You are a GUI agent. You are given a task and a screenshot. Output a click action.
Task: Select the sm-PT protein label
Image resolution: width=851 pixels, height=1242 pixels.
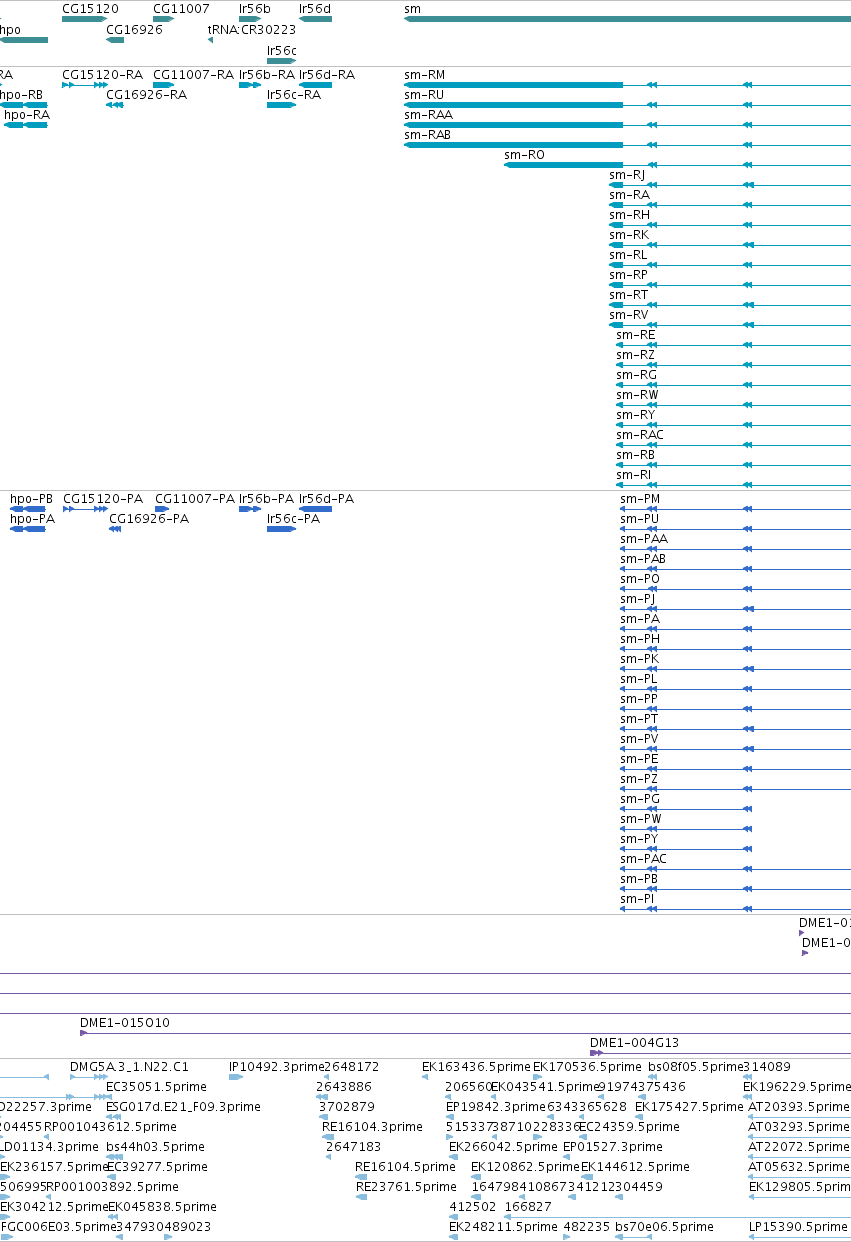tap(639, 719)
